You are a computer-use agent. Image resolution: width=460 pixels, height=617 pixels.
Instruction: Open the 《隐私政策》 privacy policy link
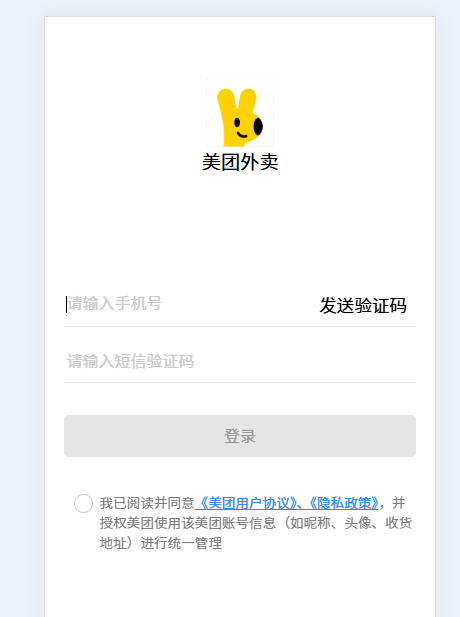point(342,503)
